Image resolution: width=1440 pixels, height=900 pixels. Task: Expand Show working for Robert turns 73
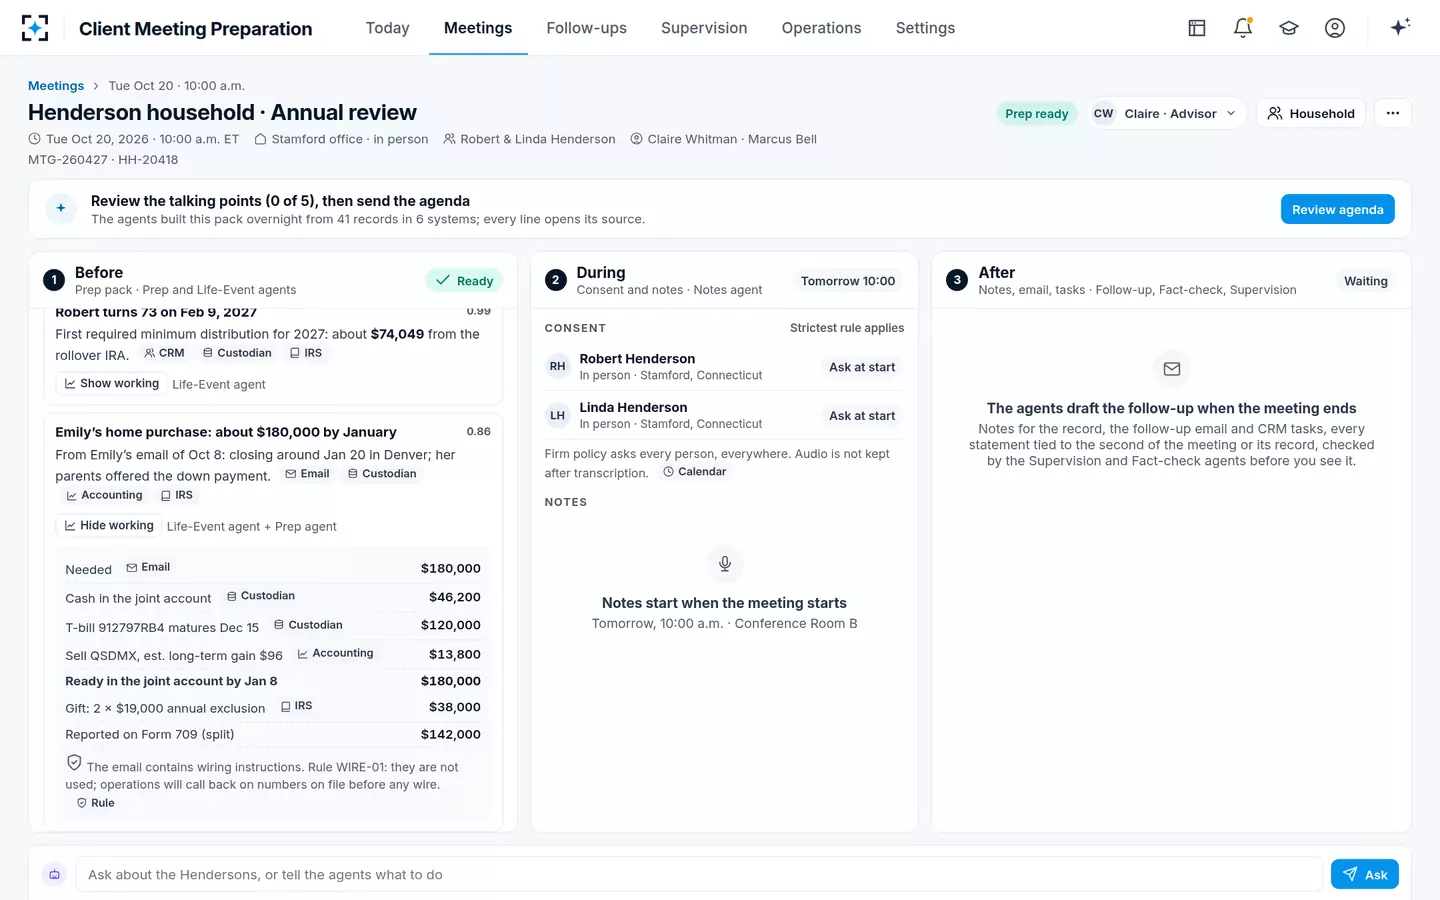point(112,384)
